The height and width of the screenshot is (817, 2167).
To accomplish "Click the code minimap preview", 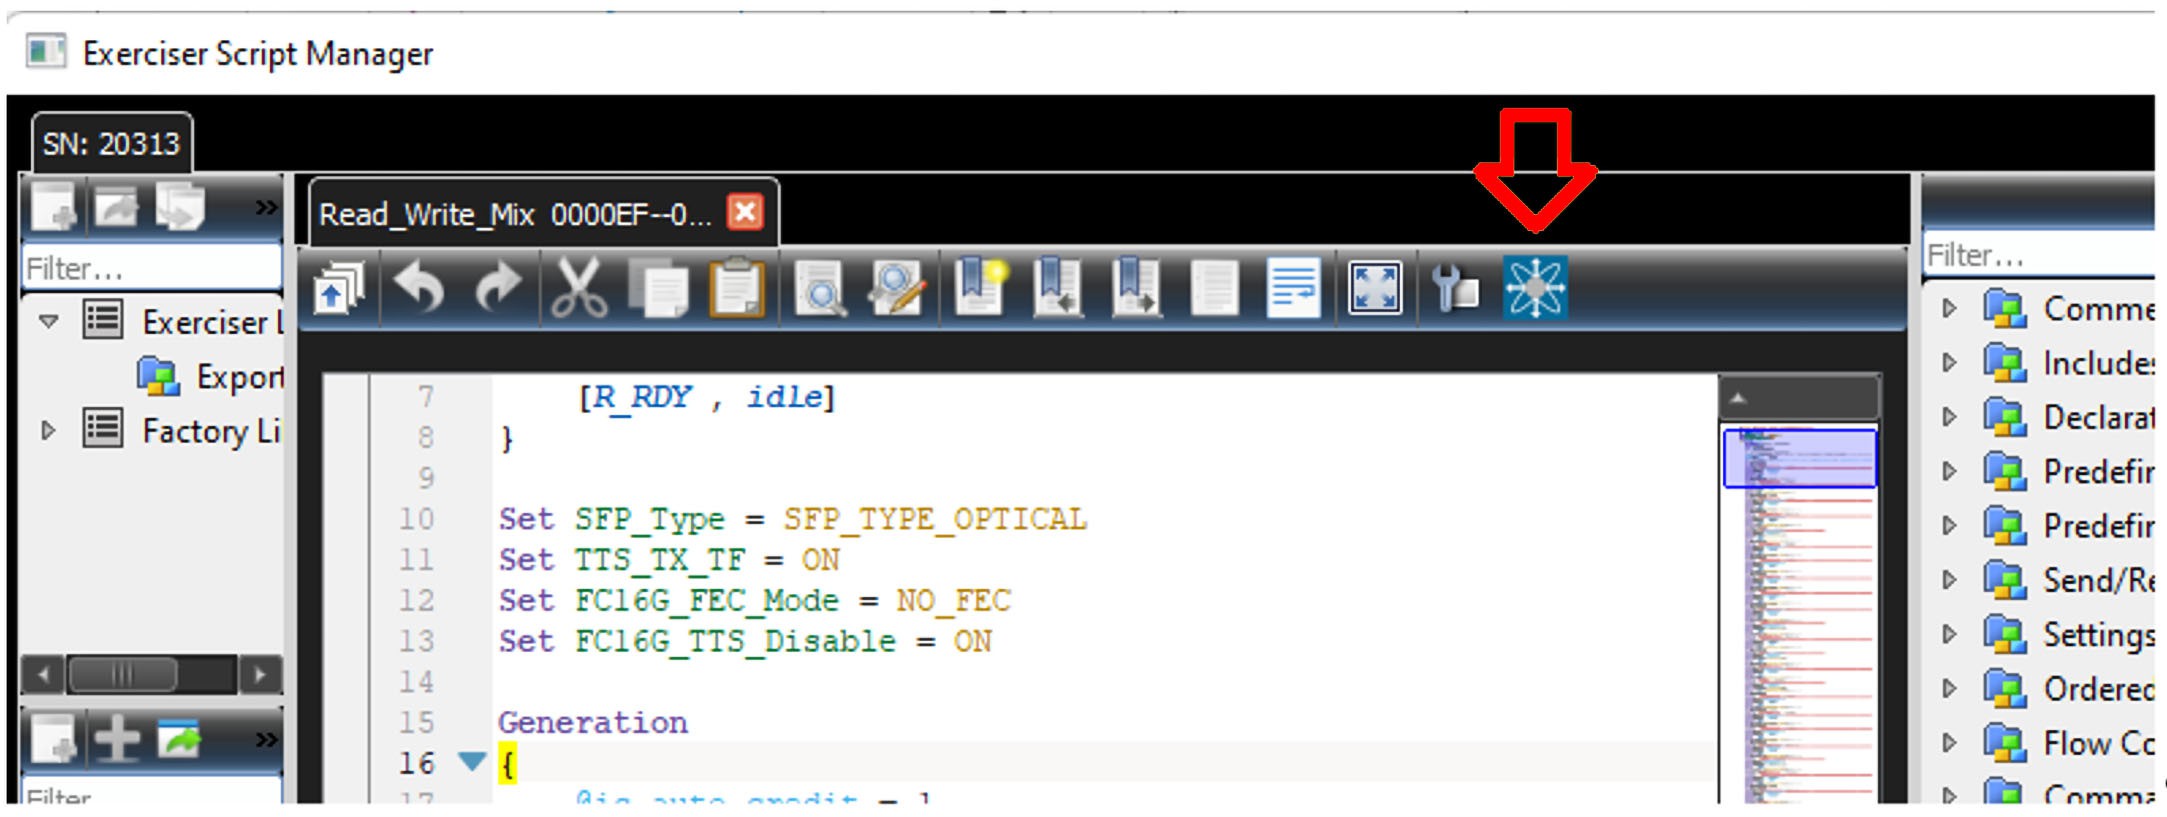I will point(1799,614).
